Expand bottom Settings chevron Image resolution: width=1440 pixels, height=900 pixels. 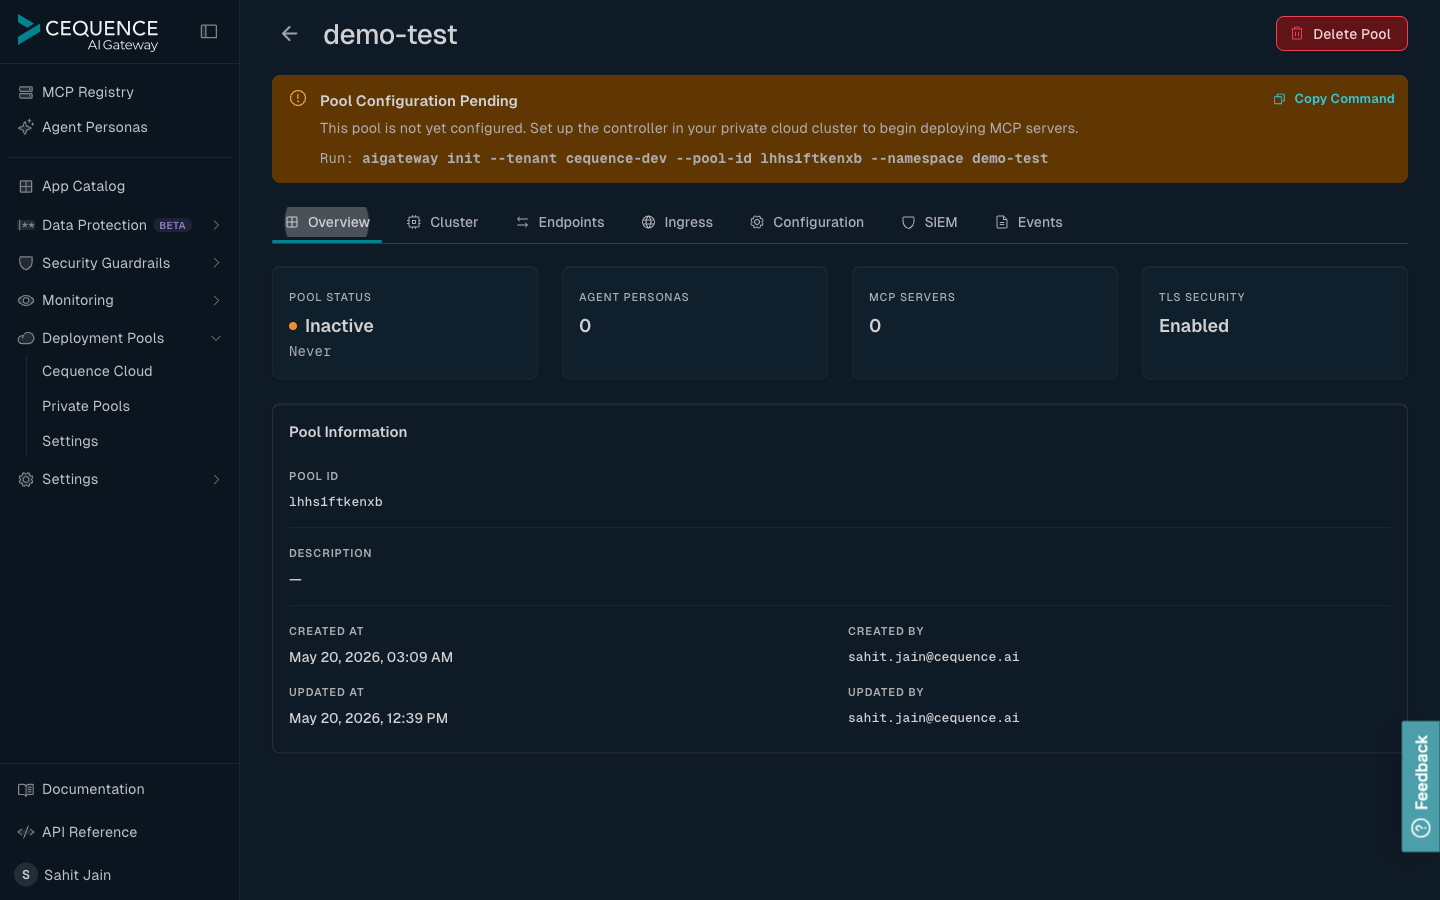216,479
